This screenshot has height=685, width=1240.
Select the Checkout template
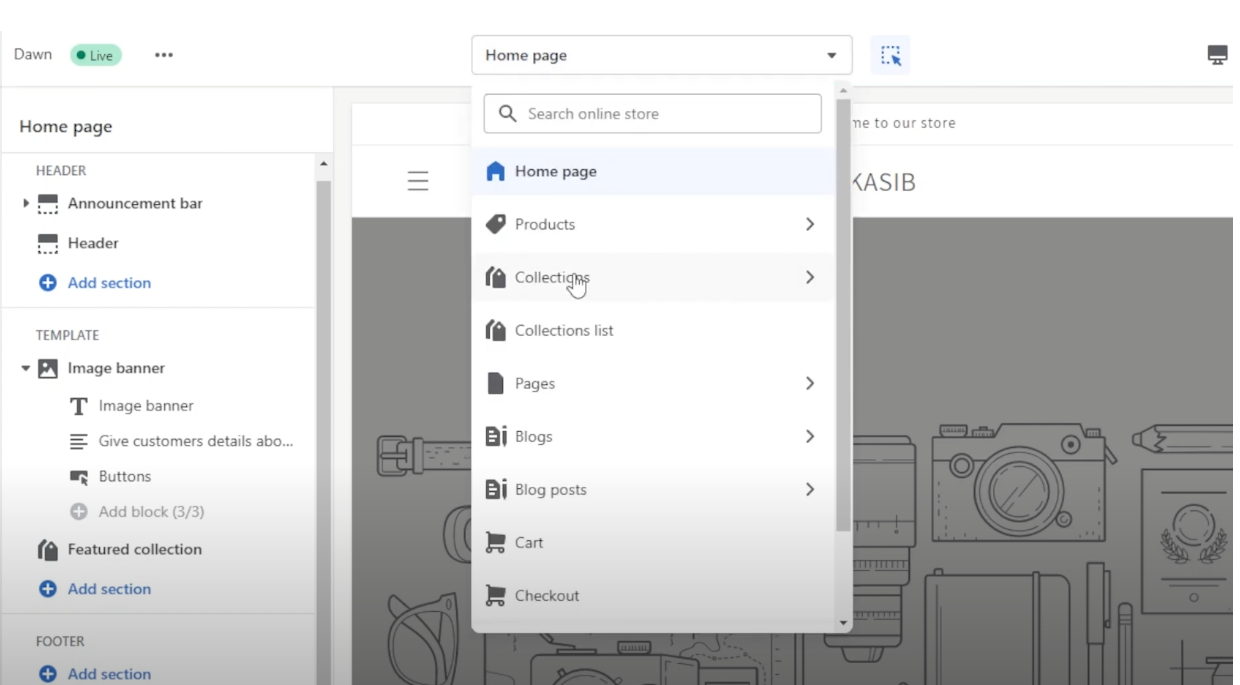tap(654, 595)
